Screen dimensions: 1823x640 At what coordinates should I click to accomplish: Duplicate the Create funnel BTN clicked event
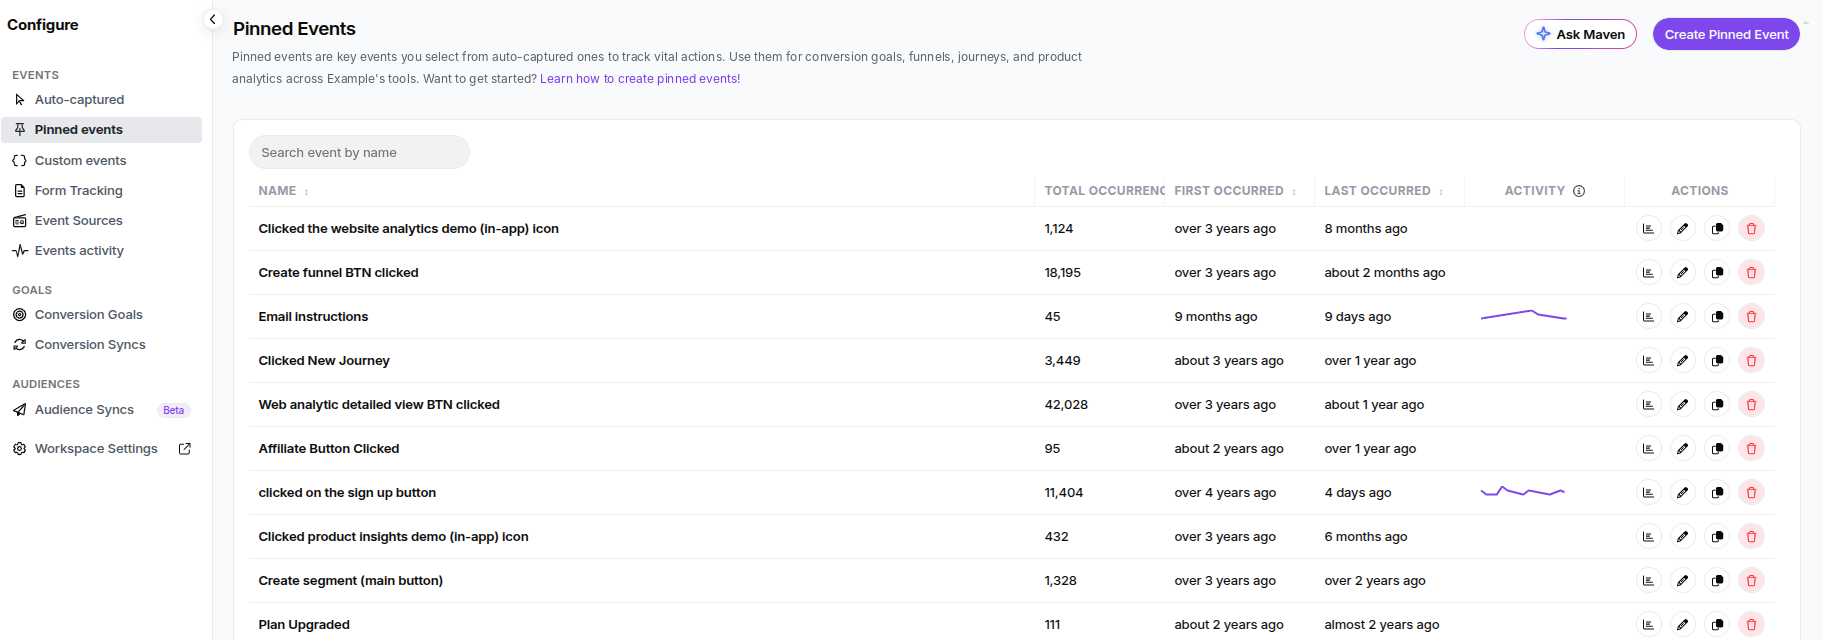coord(1717,273)
